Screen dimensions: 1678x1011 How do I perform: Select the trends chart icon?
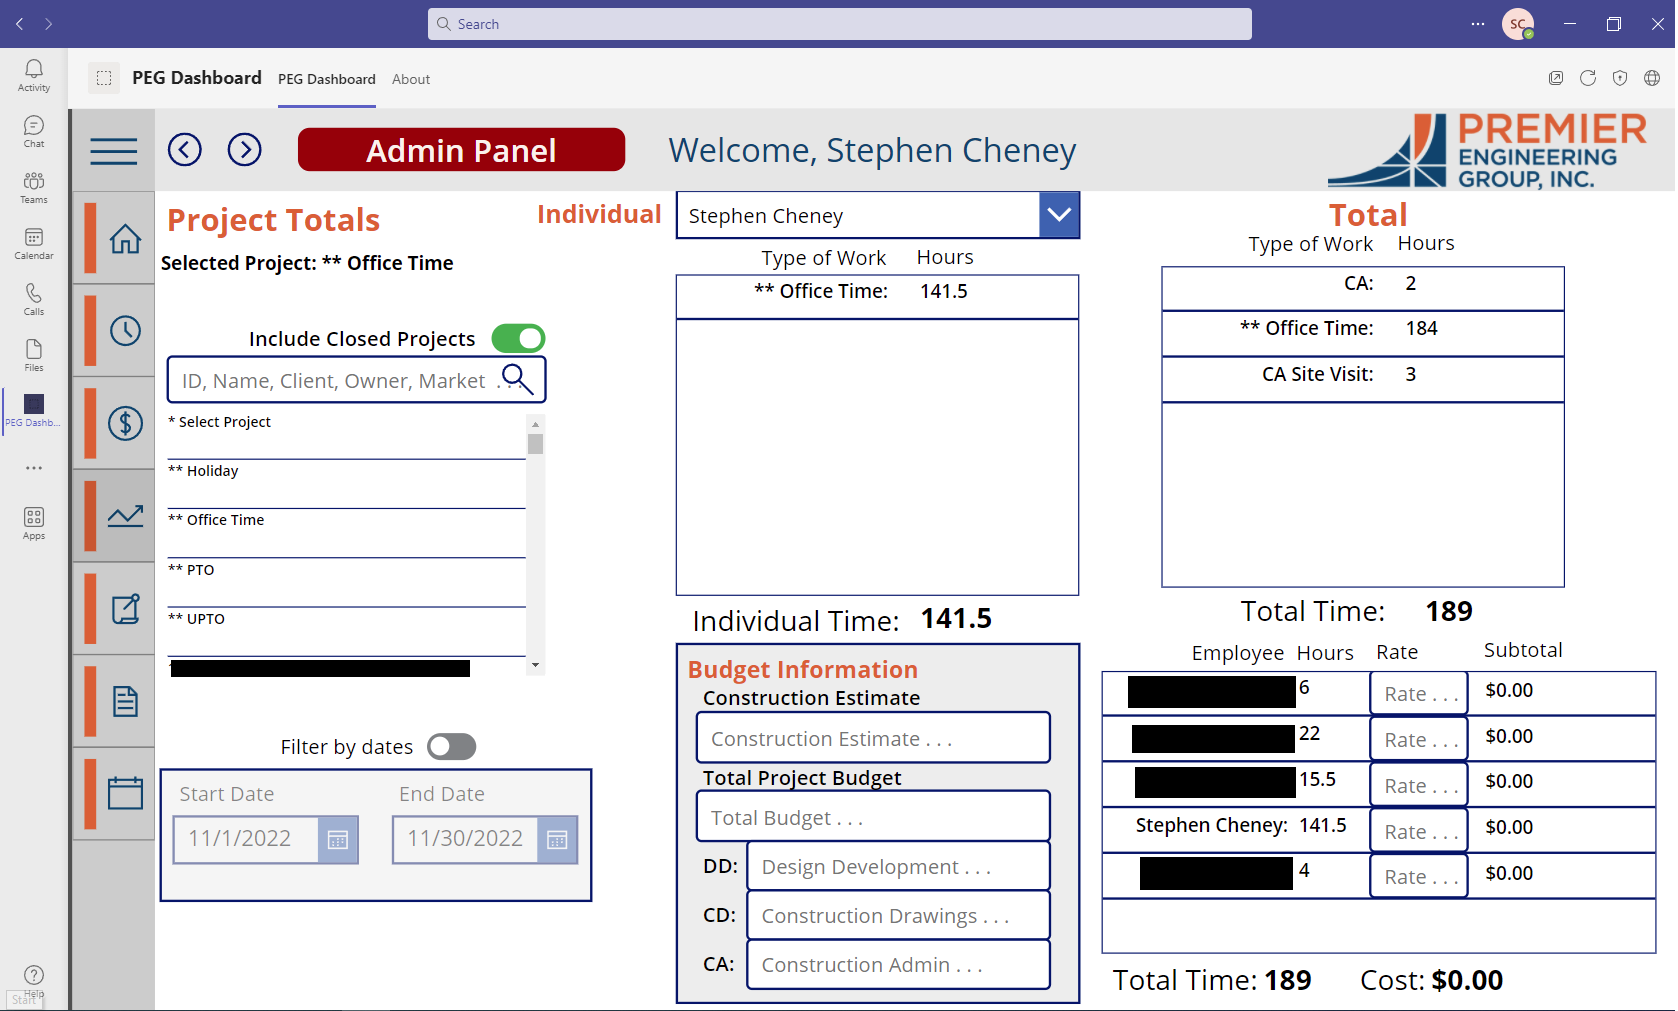pos(126,515)
